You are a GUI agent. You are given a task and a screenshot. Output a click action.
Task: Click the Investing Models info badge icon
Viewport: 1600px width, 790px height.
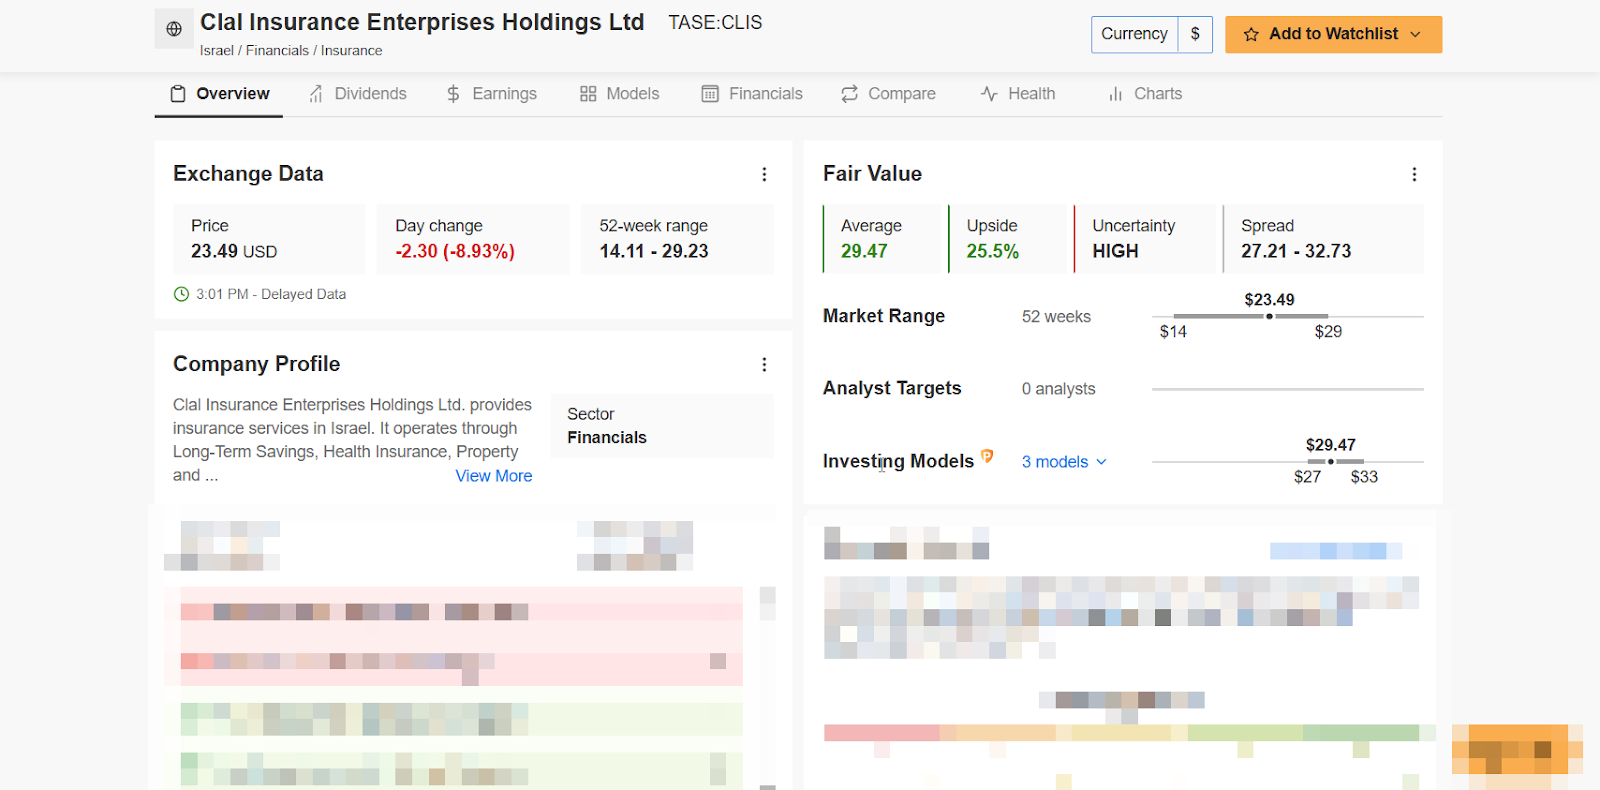coord(987,456)
